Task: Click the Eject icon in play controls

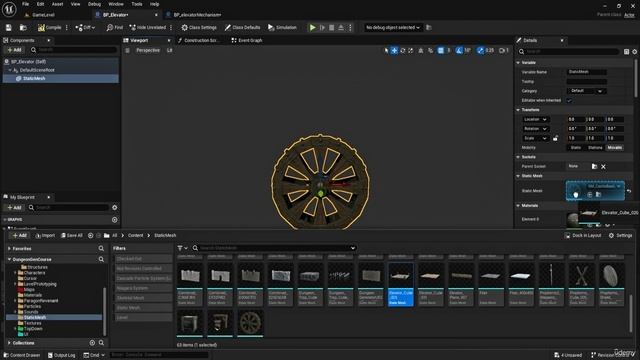Action: click(341, 27)
